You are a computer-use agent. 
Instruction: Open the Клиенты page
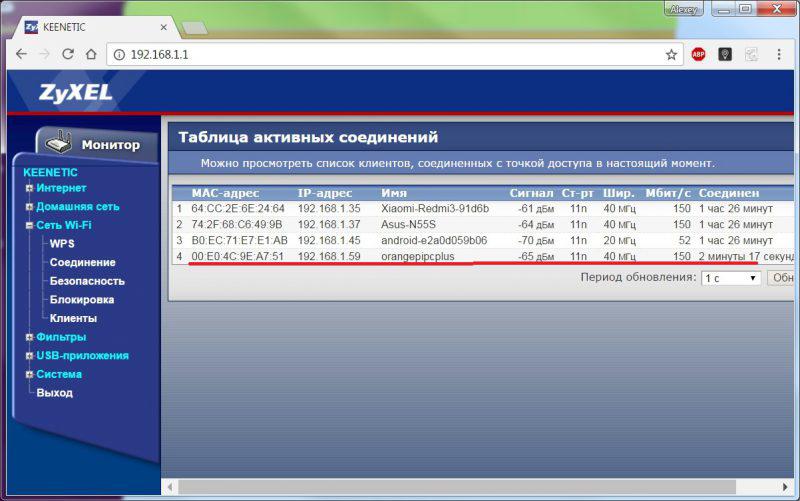(x=72, y=318)
